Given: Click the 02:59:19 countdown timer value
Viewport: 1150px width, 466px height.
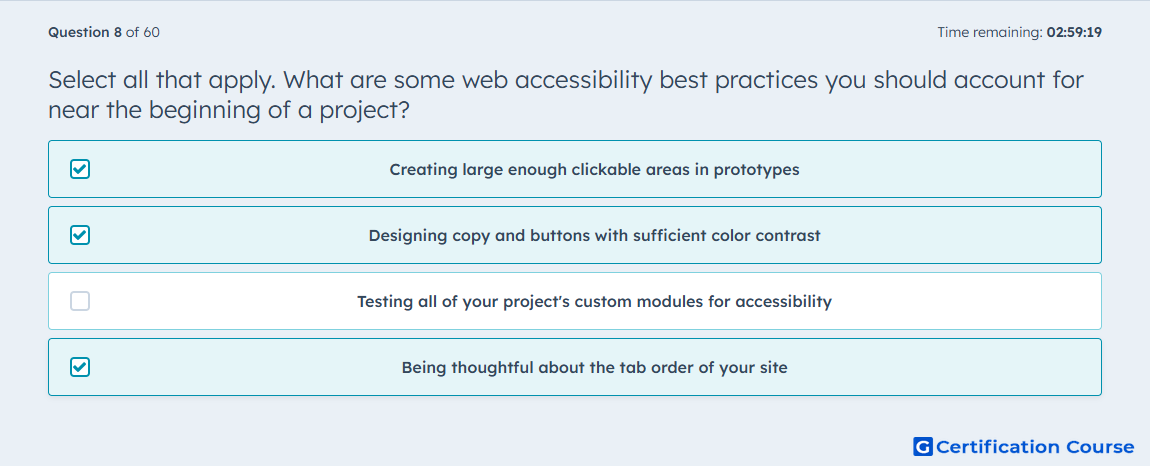Looking at the screenshot, I should pyautogui.click(x=1074, y=32).
